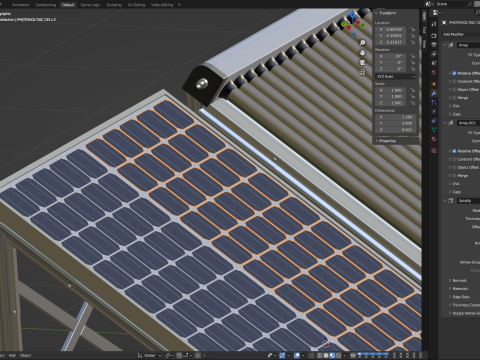Disable Array.001's Relative Offset checkbox
The image size is (480, 360).
(454, 151)
